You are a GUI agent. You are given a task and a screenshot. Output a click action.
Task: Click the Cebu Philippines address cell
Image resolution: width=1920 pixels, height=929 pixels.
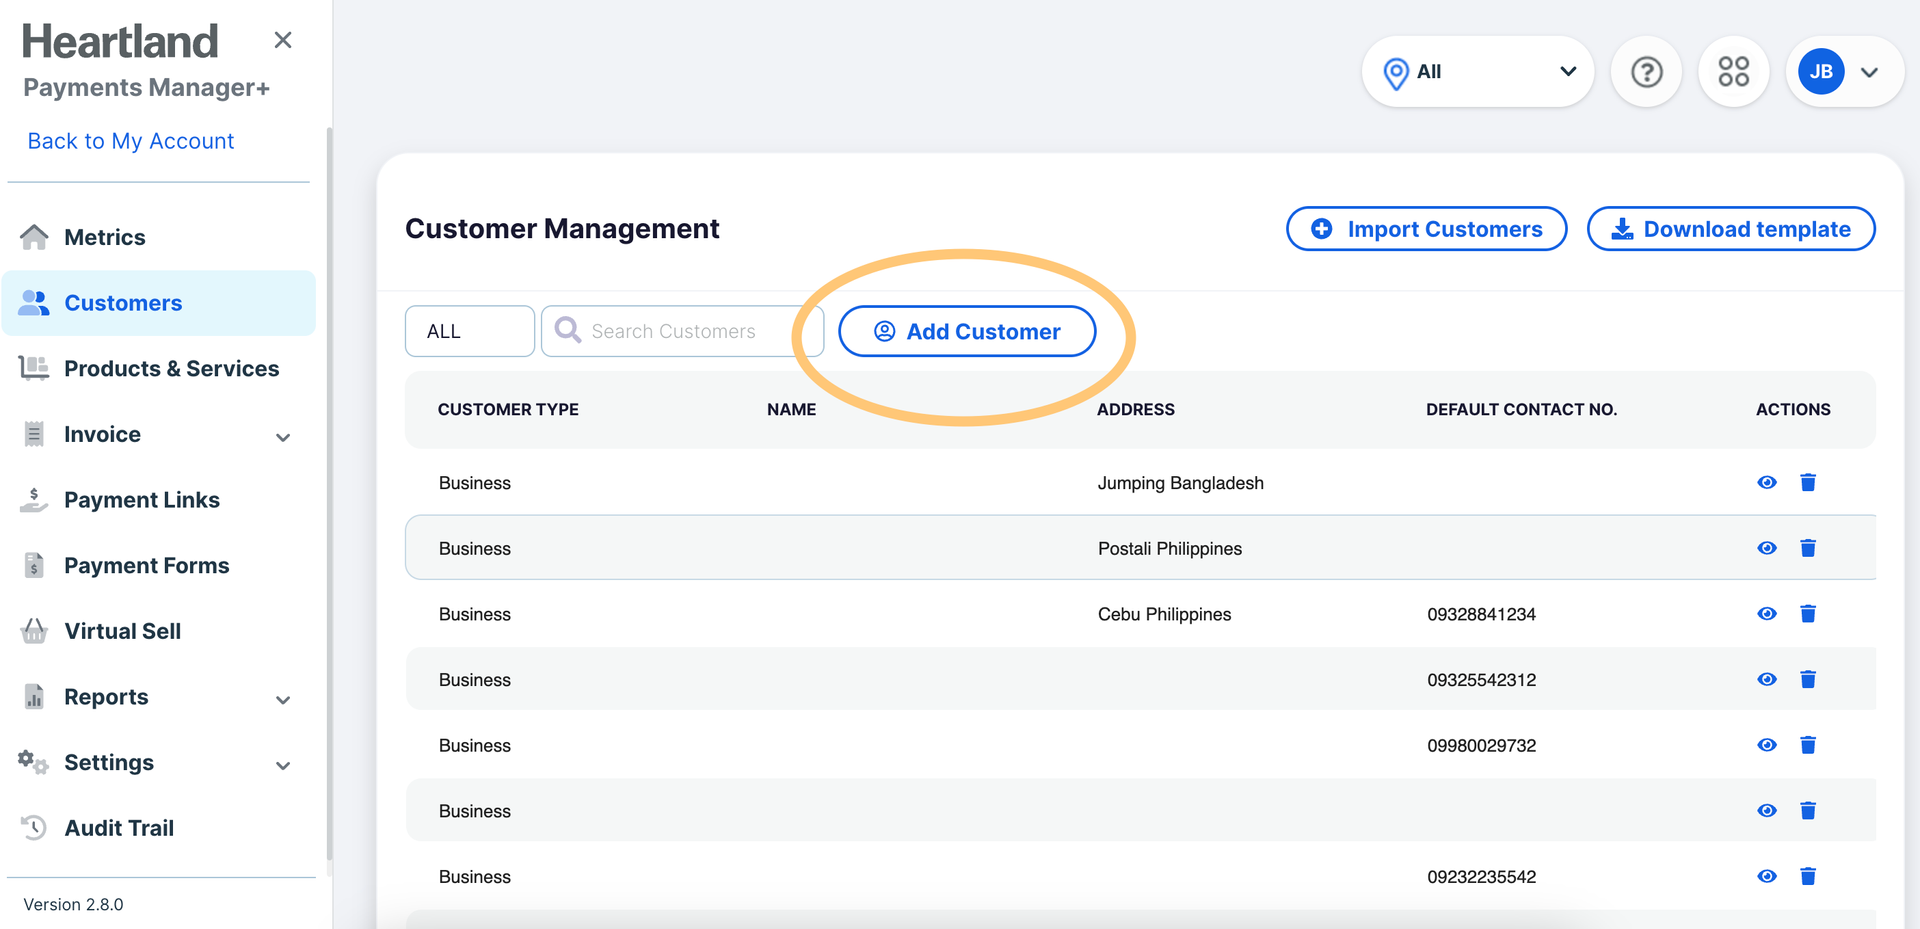[1165, 614]
